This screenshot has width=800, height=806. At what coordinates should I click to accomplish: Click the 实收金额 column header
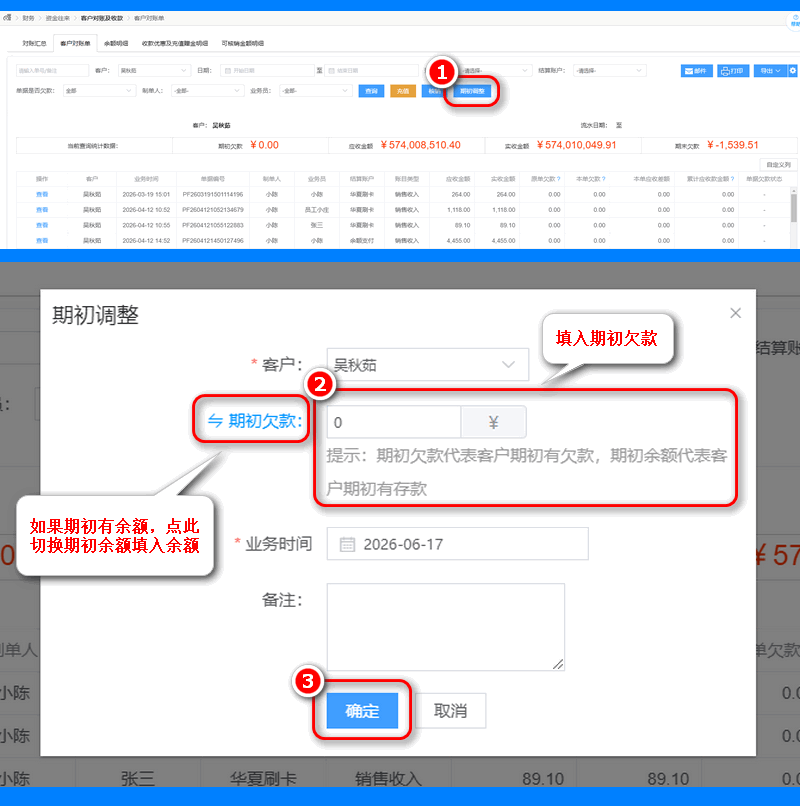pyautogui.click(x=503, y=179)
